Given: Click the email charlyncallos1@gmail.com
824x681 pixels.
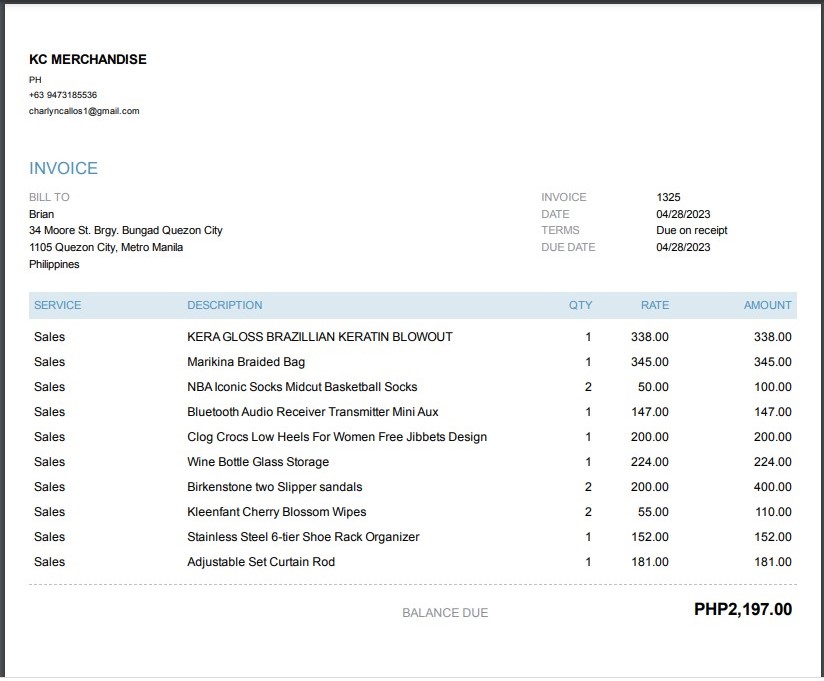Looking at the screenshot, I should click(x=84, y=111).
